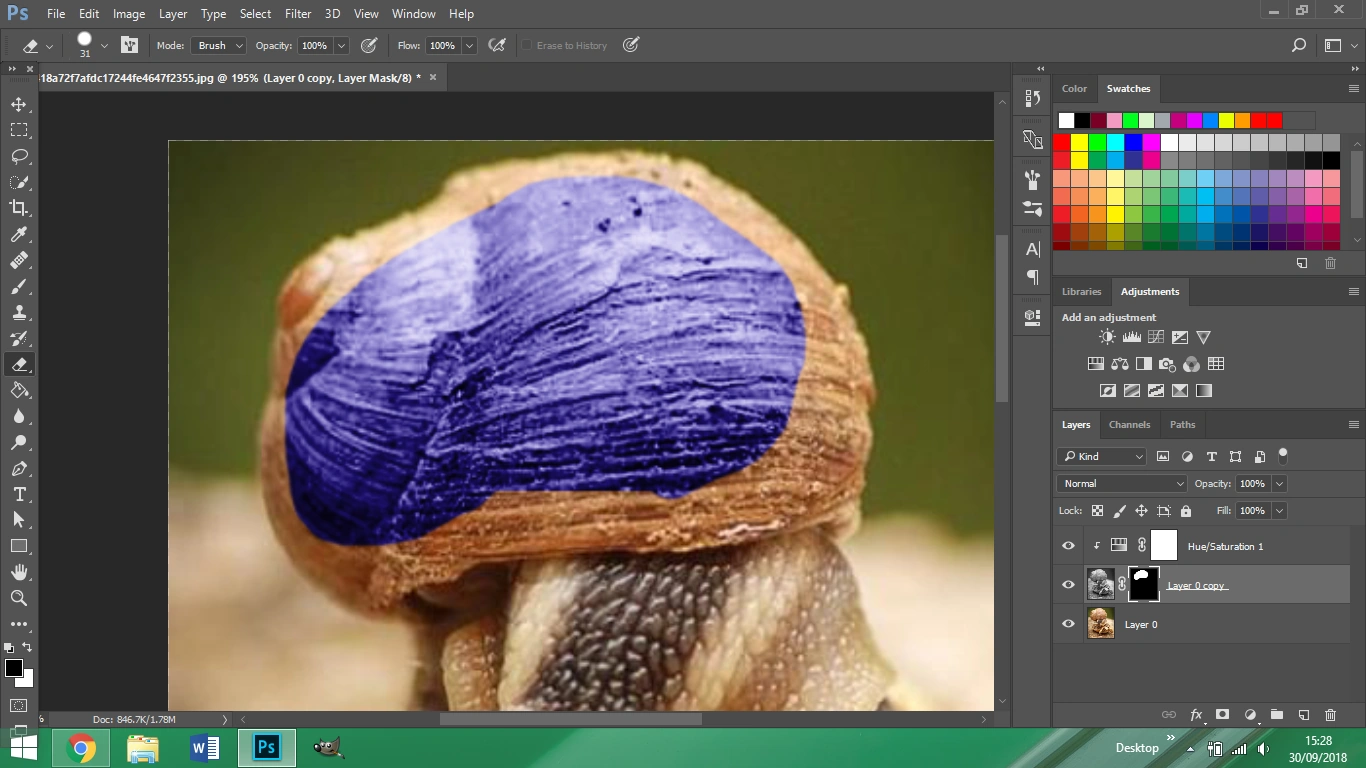Select the Zoom tool
This screenshot has width=1366, height=768.
click(x=19, y=598)
